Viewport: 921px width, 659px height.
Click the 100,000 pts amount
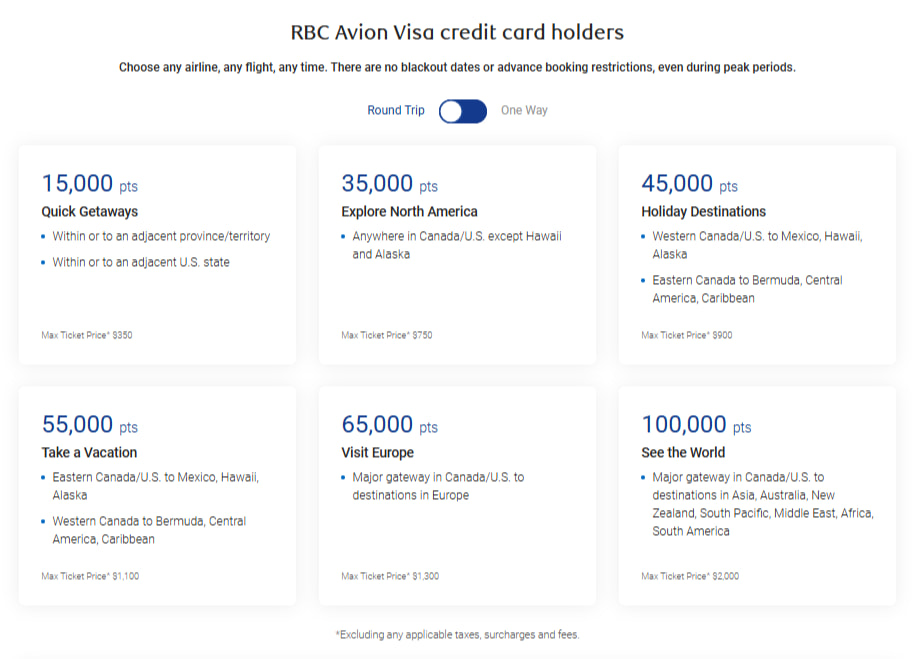tap(696, 425)
